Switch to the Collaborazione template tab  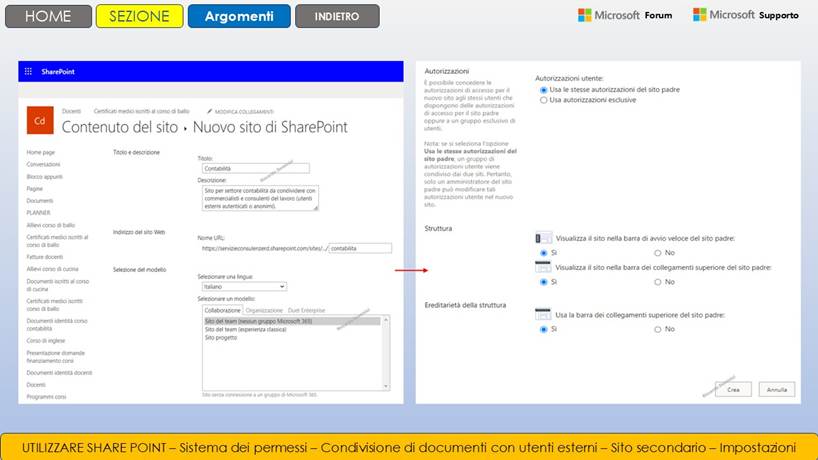[222, 310]
